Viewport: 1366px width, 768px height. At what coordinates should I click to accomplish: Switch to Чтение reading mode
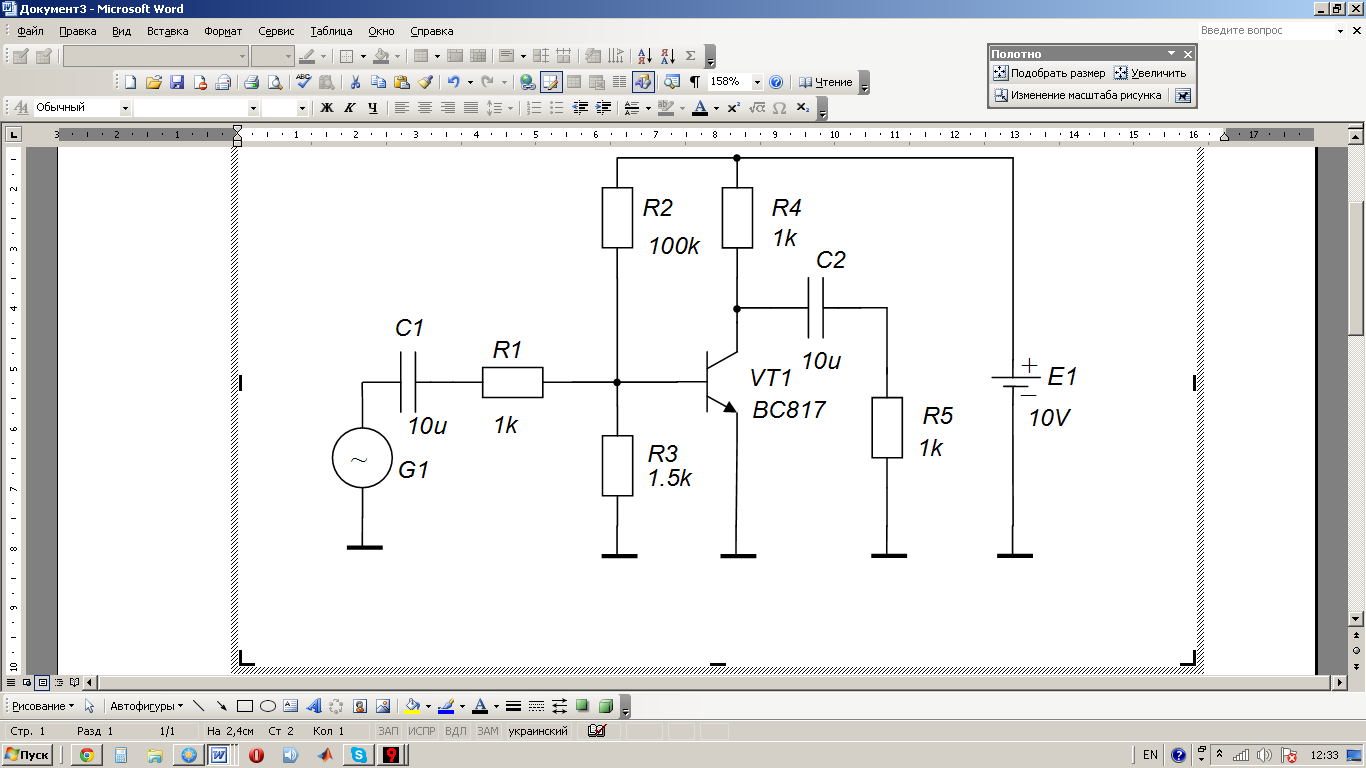[826, 82]
